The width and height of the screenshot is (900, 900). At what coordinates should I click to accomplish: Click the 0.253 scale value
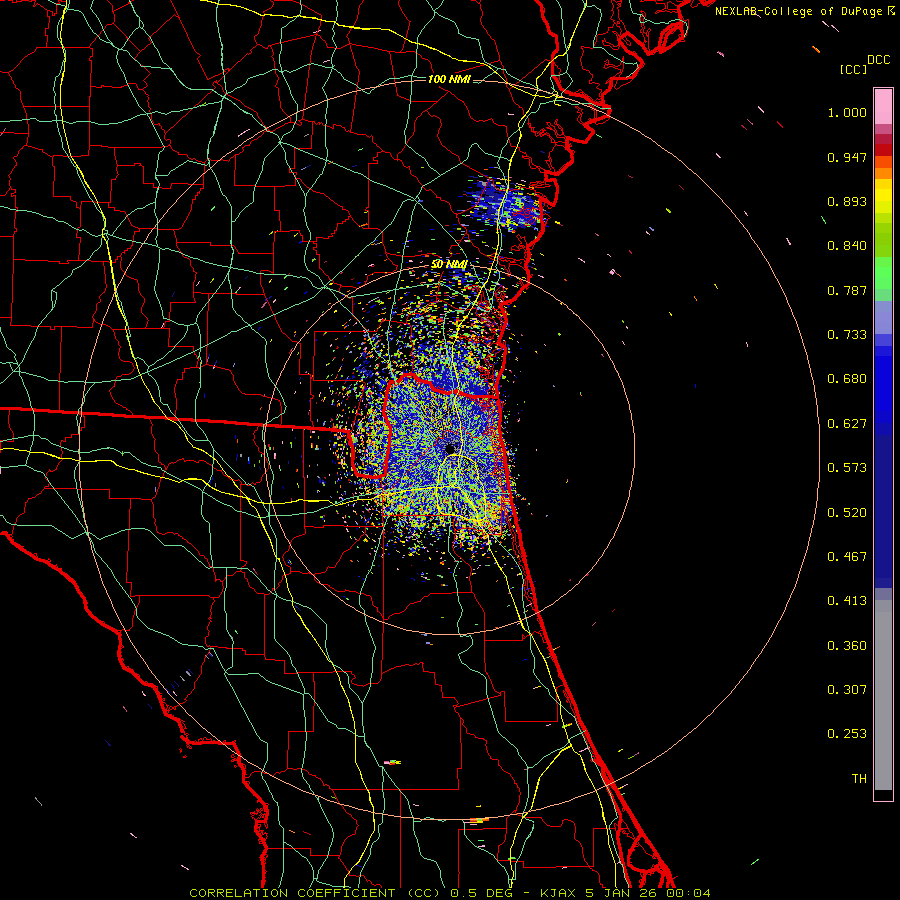tap(847, 734)
